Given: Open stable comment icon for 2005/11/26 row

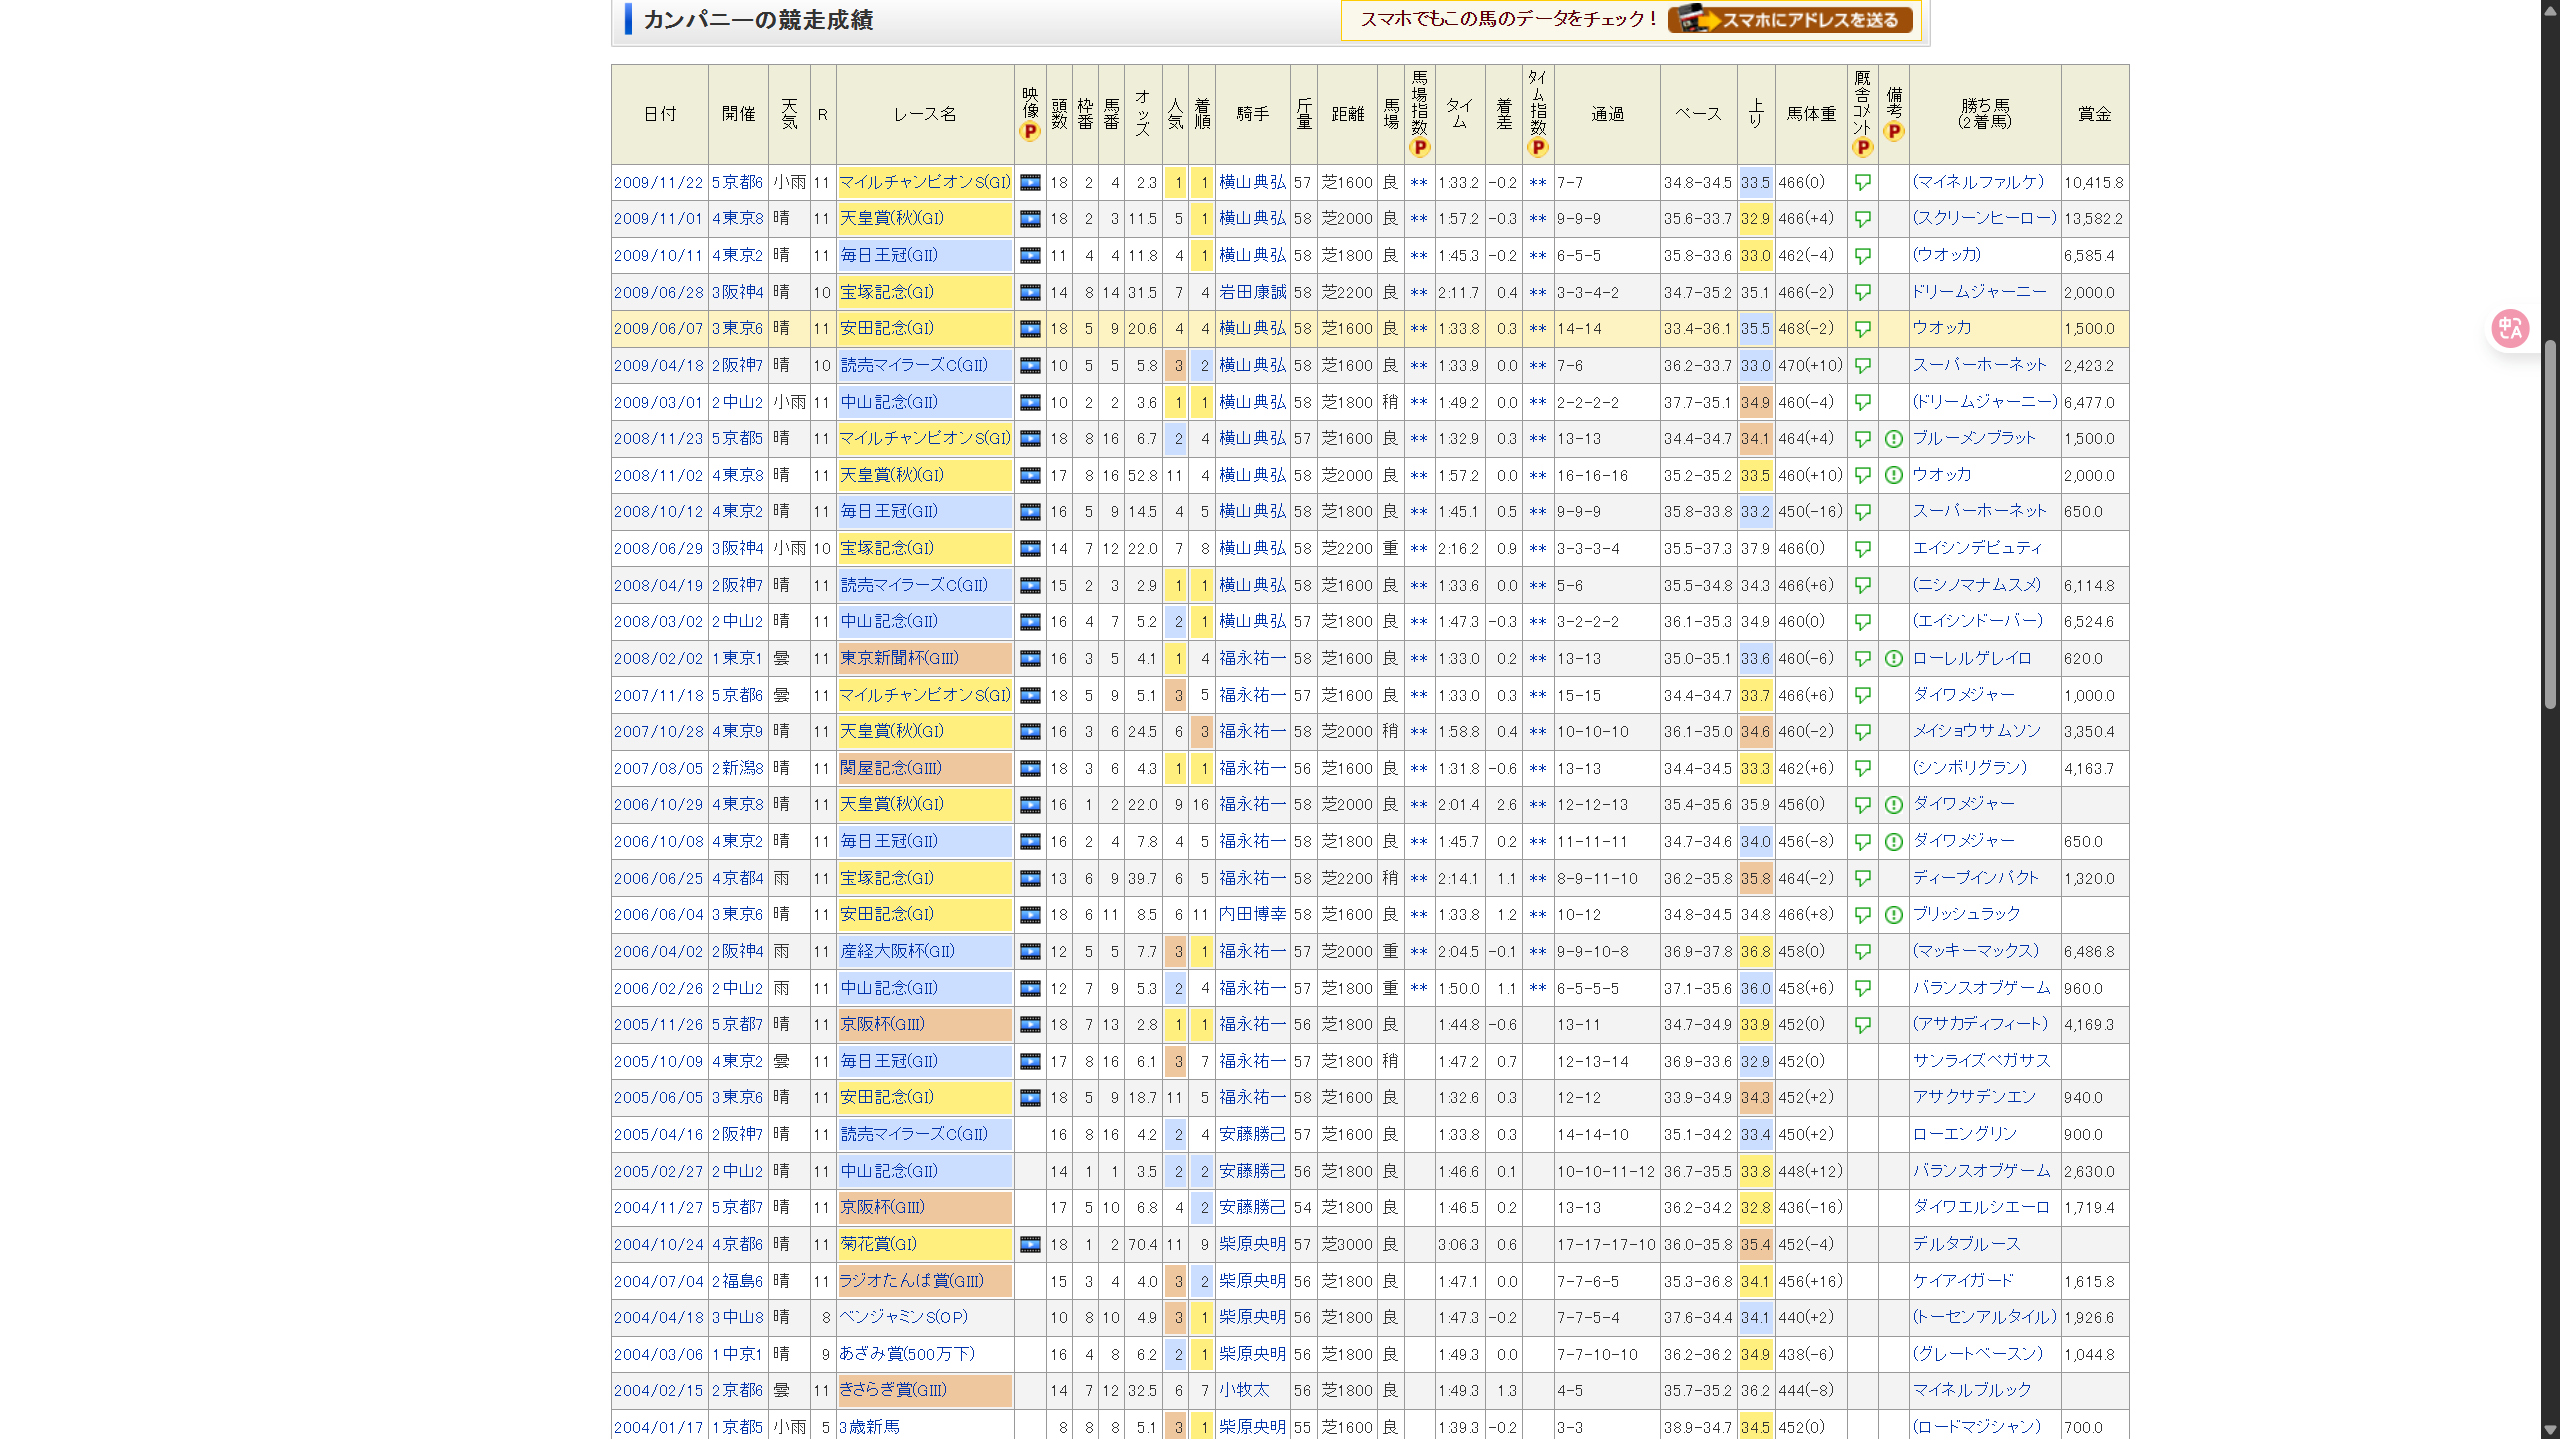Looking at the screenshot, I should point(1862,1025).
